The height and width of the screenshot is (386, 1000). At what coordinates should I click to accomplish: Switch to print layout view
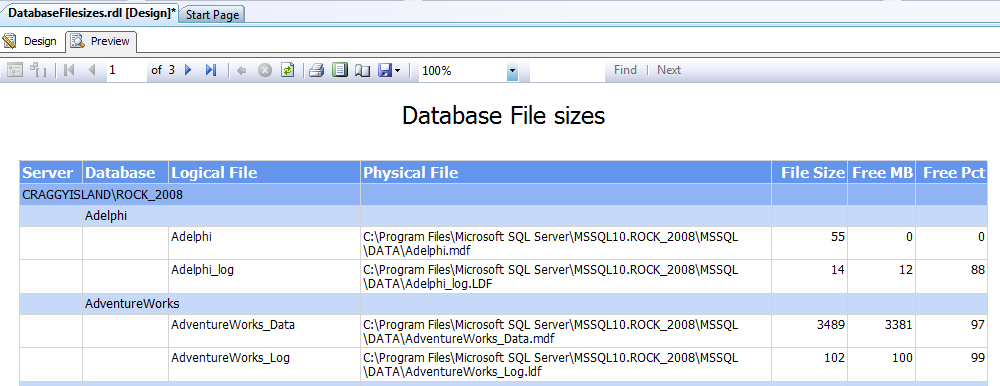tap(340, 70)
